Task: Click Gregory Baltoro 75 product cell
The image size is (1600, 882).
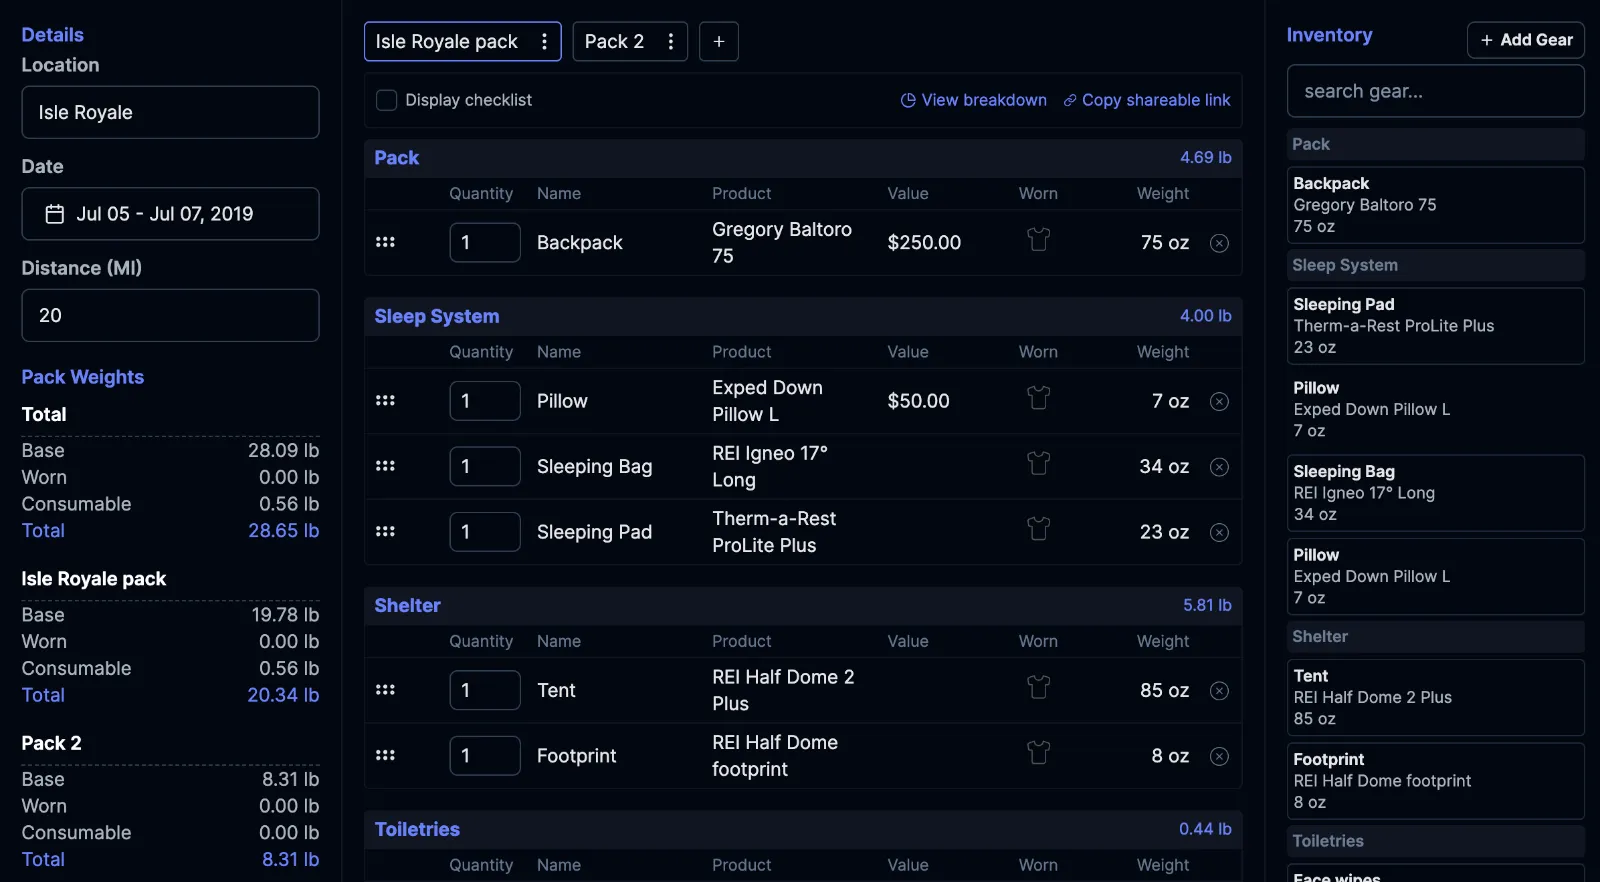Action: pos(782,242)
